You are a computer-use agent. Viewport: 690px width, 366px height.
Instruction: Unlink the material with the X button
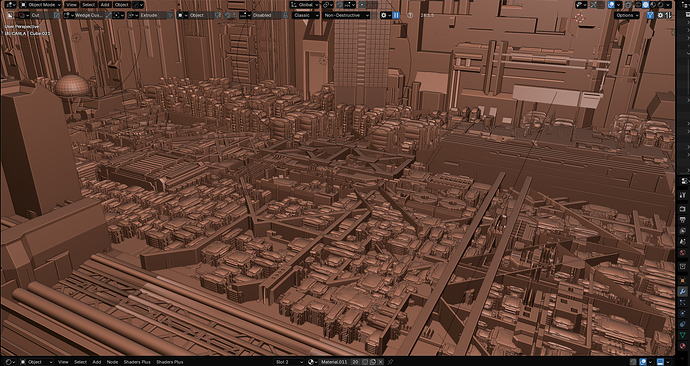[381, 362]
